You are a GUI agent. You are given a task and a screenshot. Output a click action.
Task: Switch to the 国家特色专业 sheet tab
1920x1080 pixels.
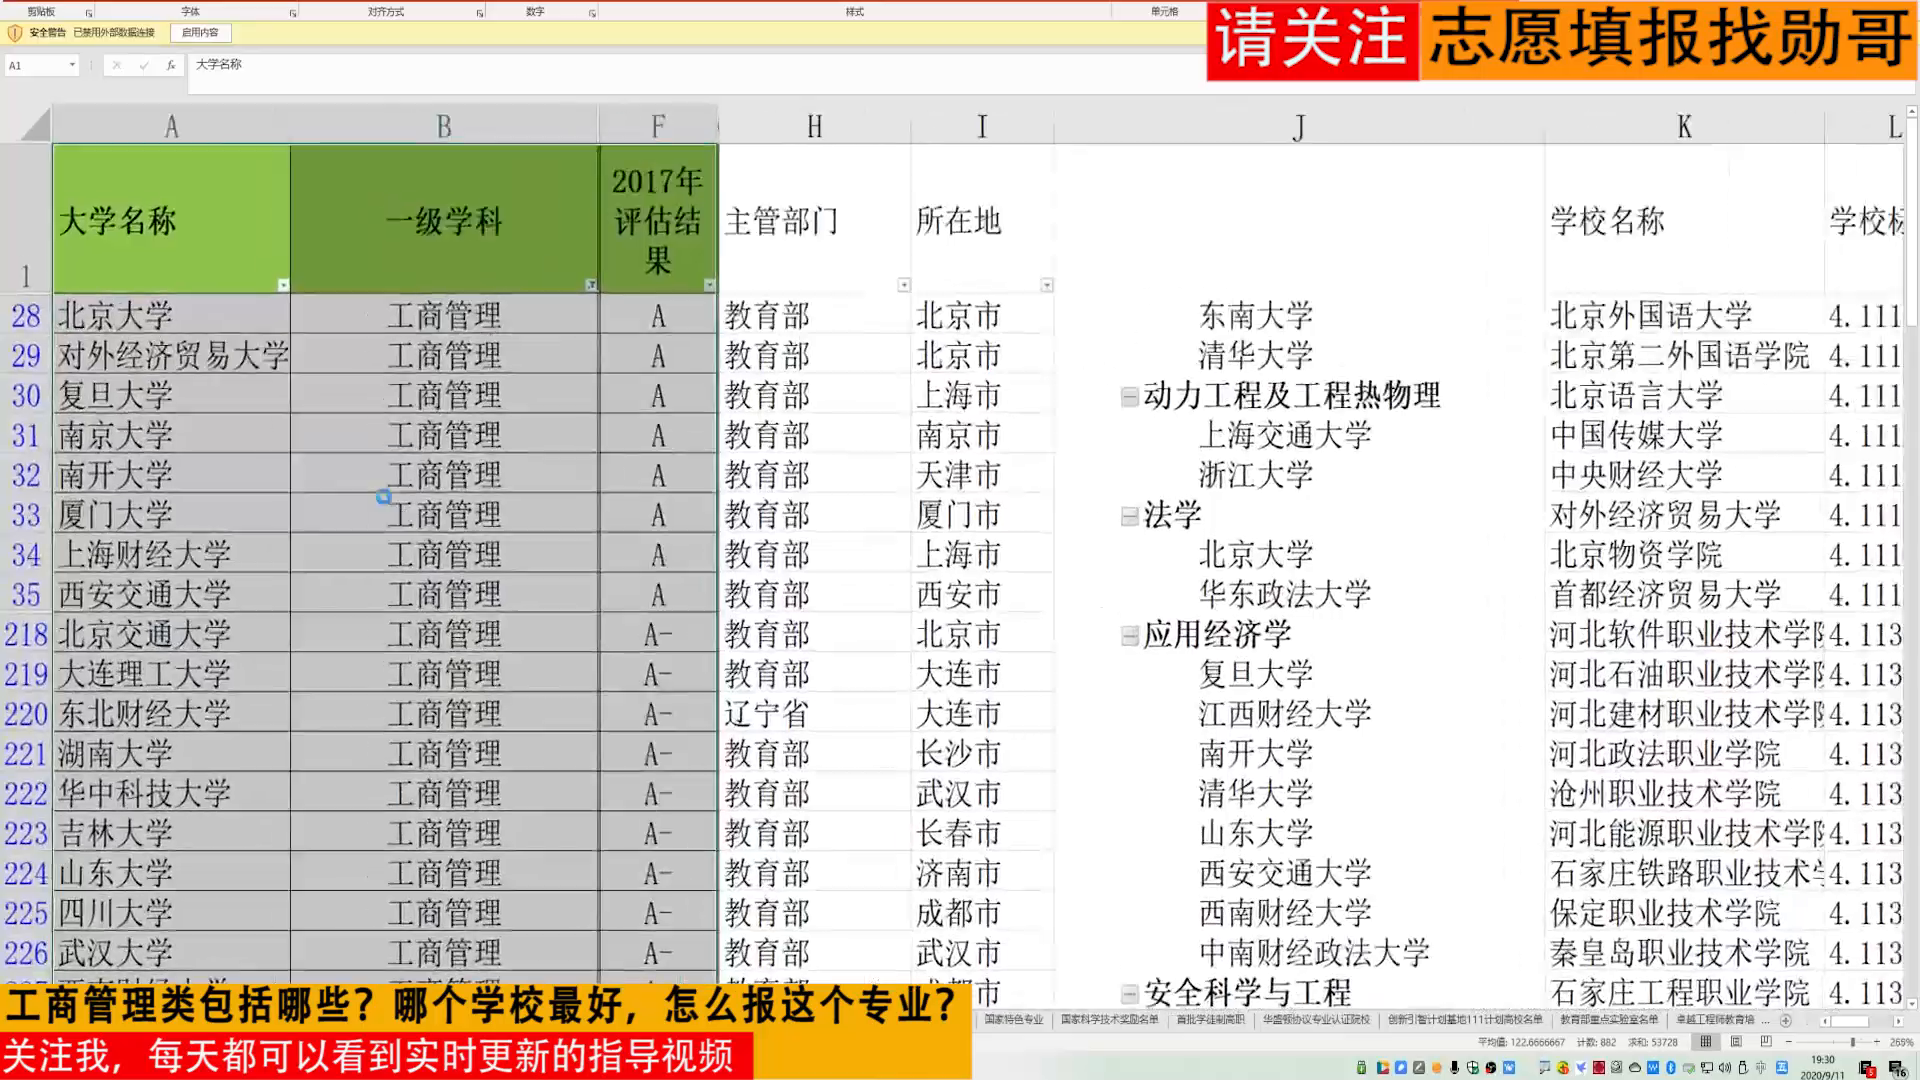click(x=1013, y=1021)
